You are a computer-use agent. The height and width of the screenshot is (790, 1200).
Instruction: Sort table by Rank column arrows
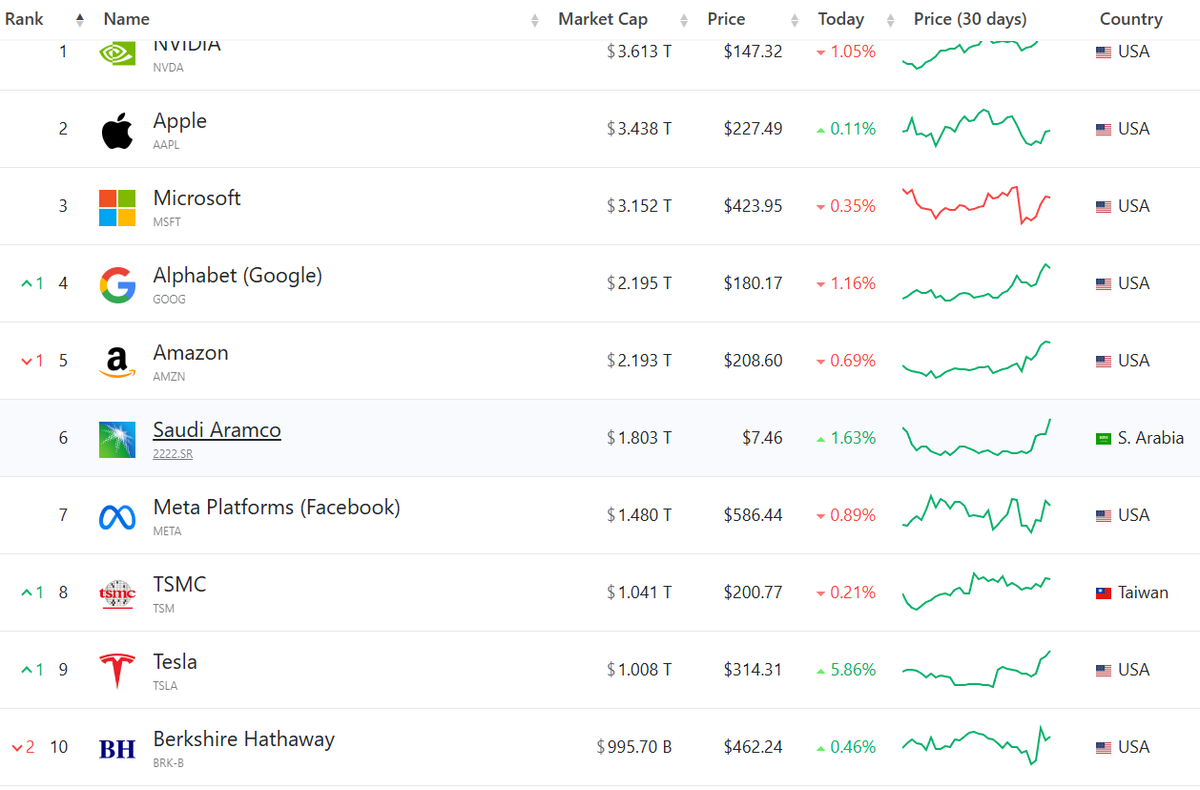(80, 19)
